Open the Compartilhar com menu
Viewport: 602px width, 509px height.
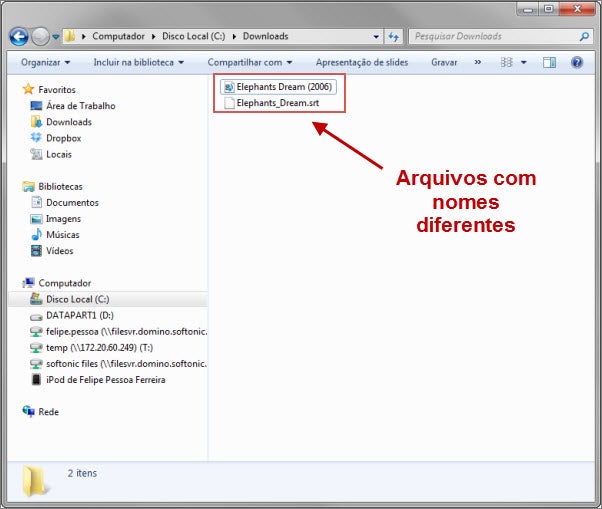(249, 62)
